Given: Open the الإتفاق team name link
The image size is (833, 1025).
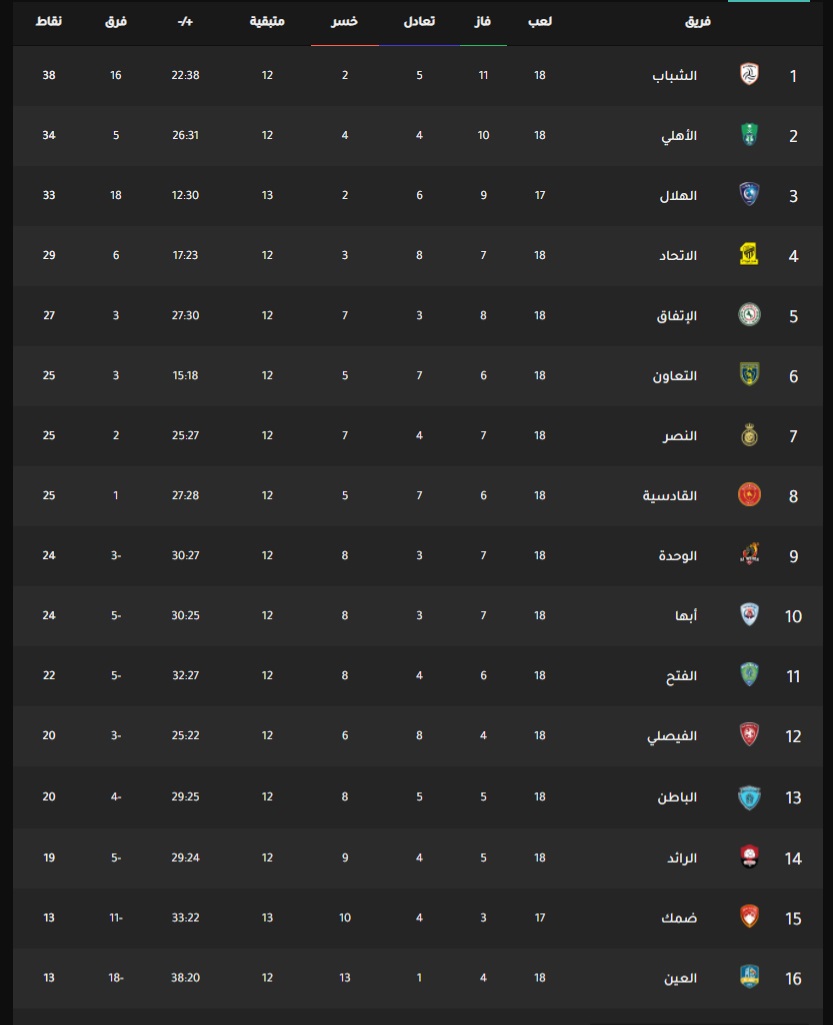Looking at the screenshot, I should point(677,316).
